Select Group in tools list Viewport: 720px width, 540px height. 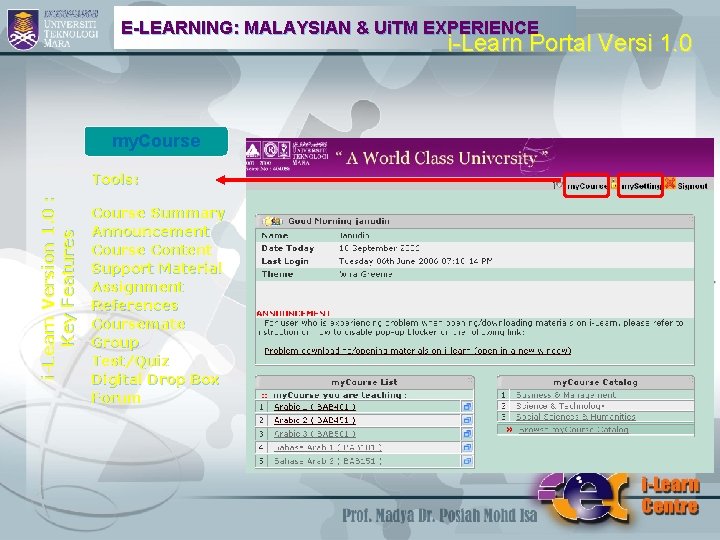[x=115, y=343]
